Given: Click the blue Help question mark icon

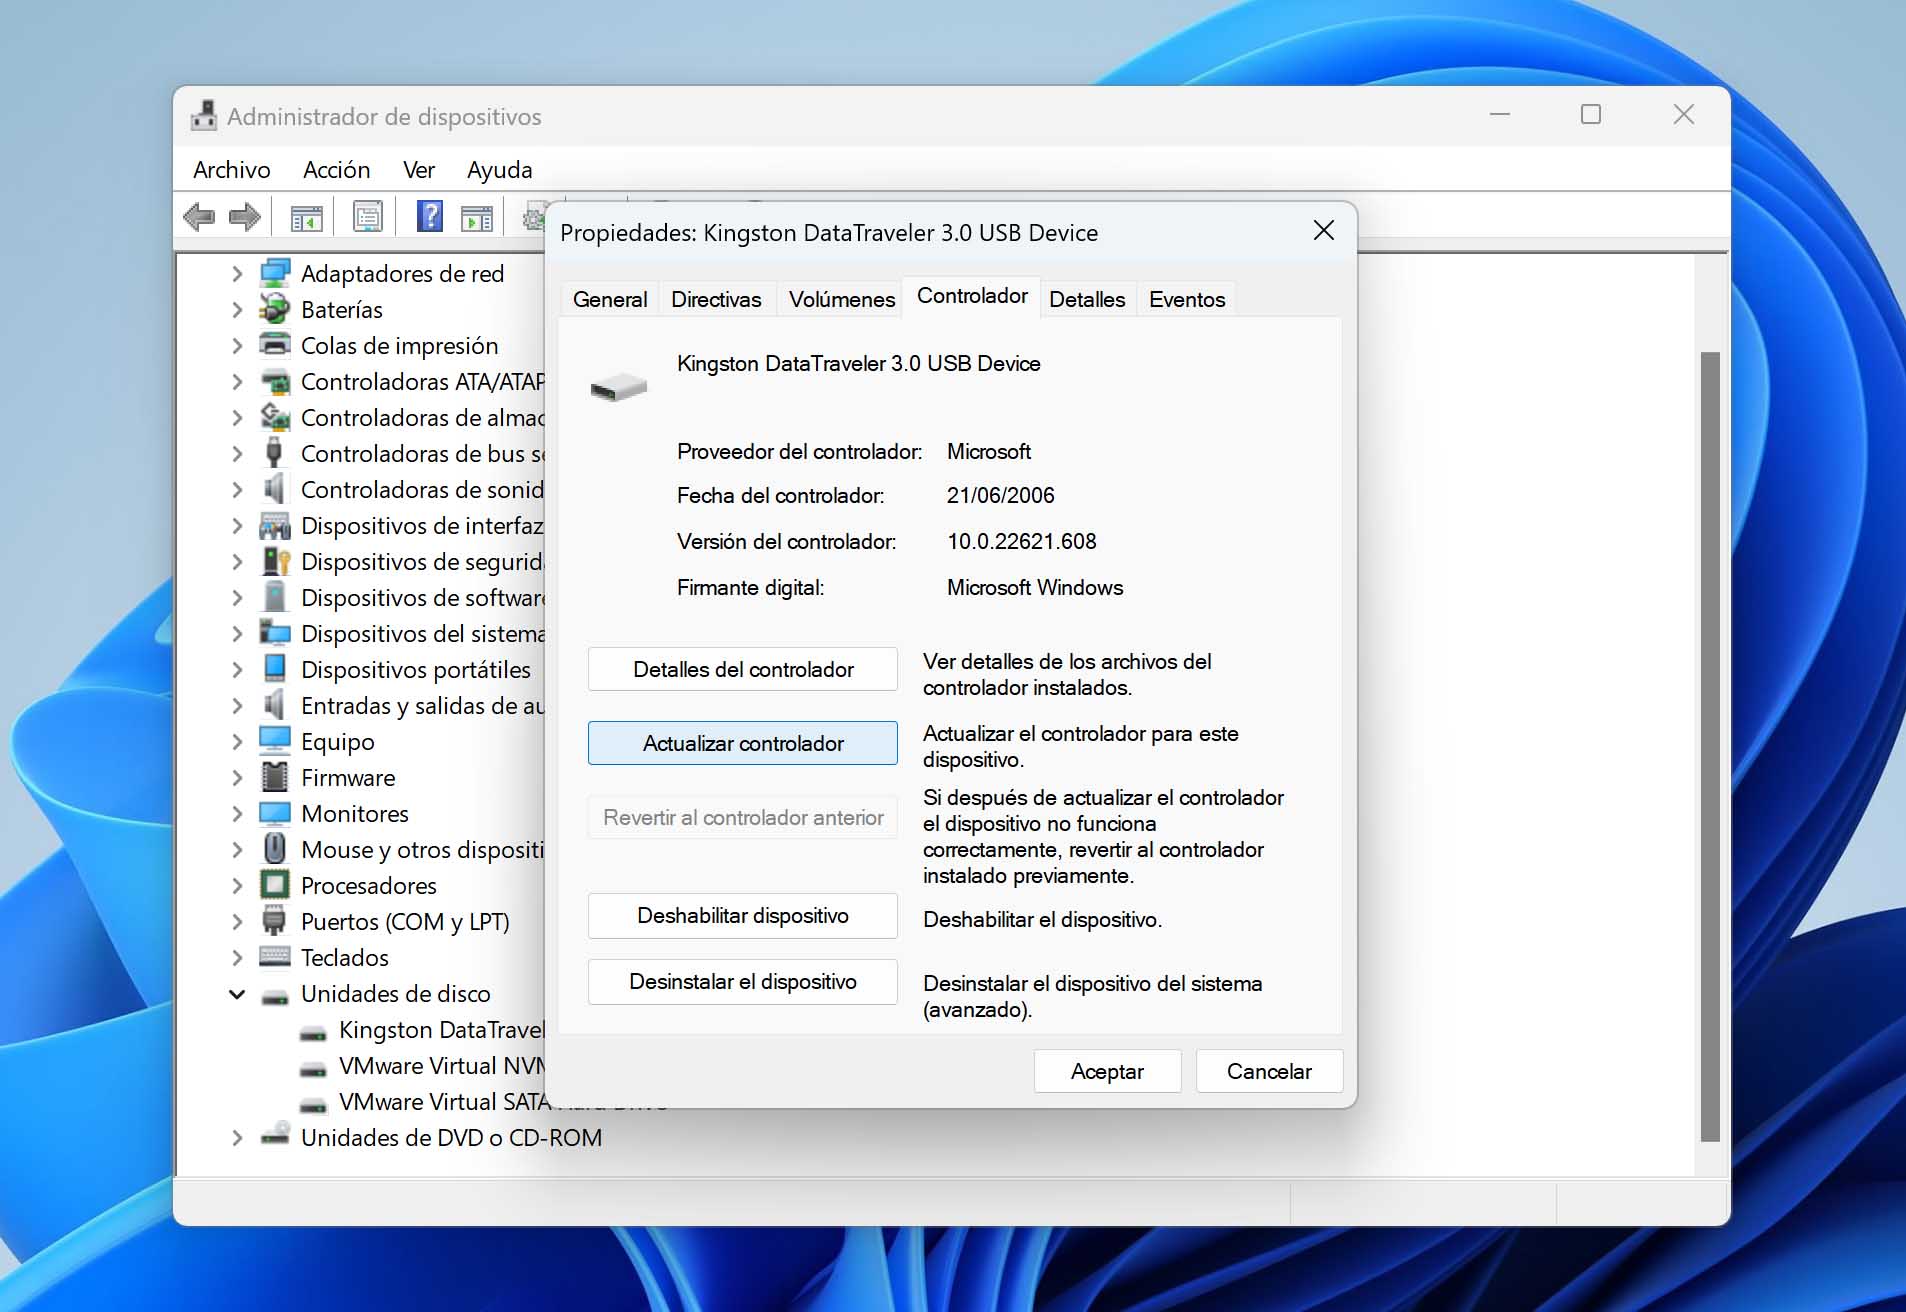Looking at the screenshot, I should (x=430, y=216).
